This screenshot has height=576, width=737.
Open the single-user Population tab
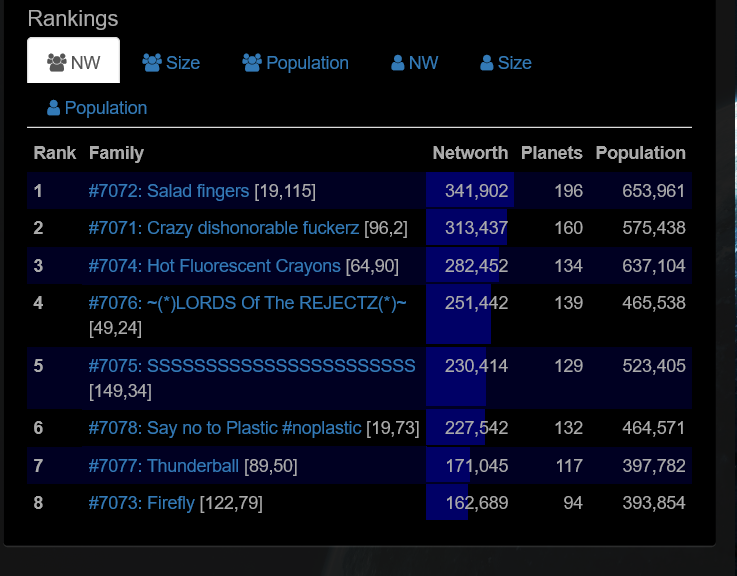click(x=97, y=108)
